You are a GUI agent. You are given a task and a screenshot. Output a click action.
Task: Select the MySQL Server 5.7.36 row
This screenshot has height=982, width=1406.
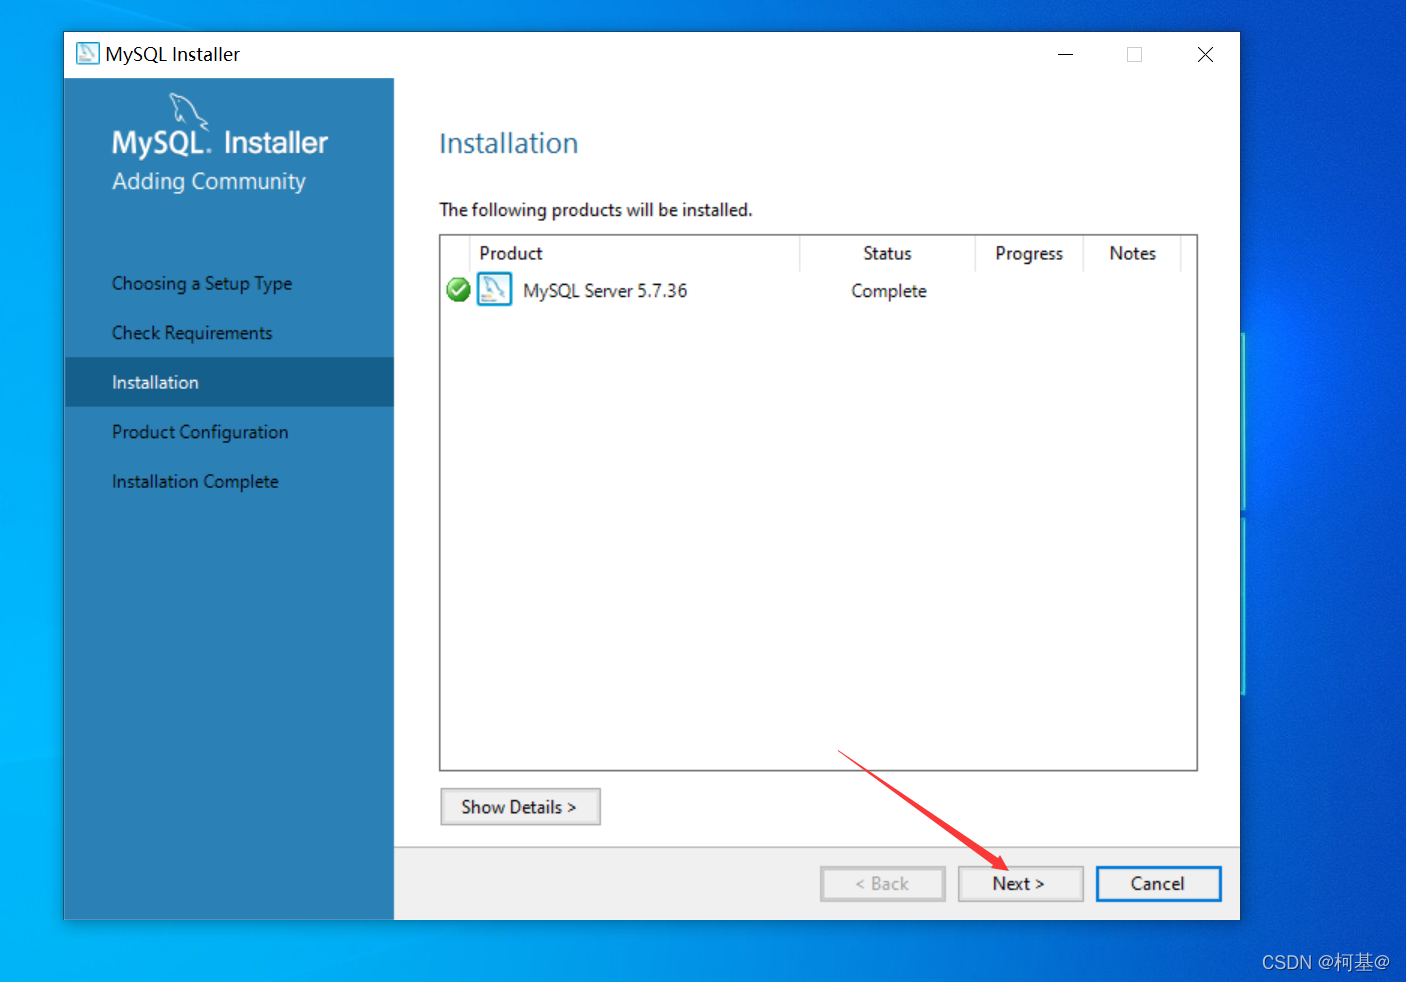tap(818, 291)
